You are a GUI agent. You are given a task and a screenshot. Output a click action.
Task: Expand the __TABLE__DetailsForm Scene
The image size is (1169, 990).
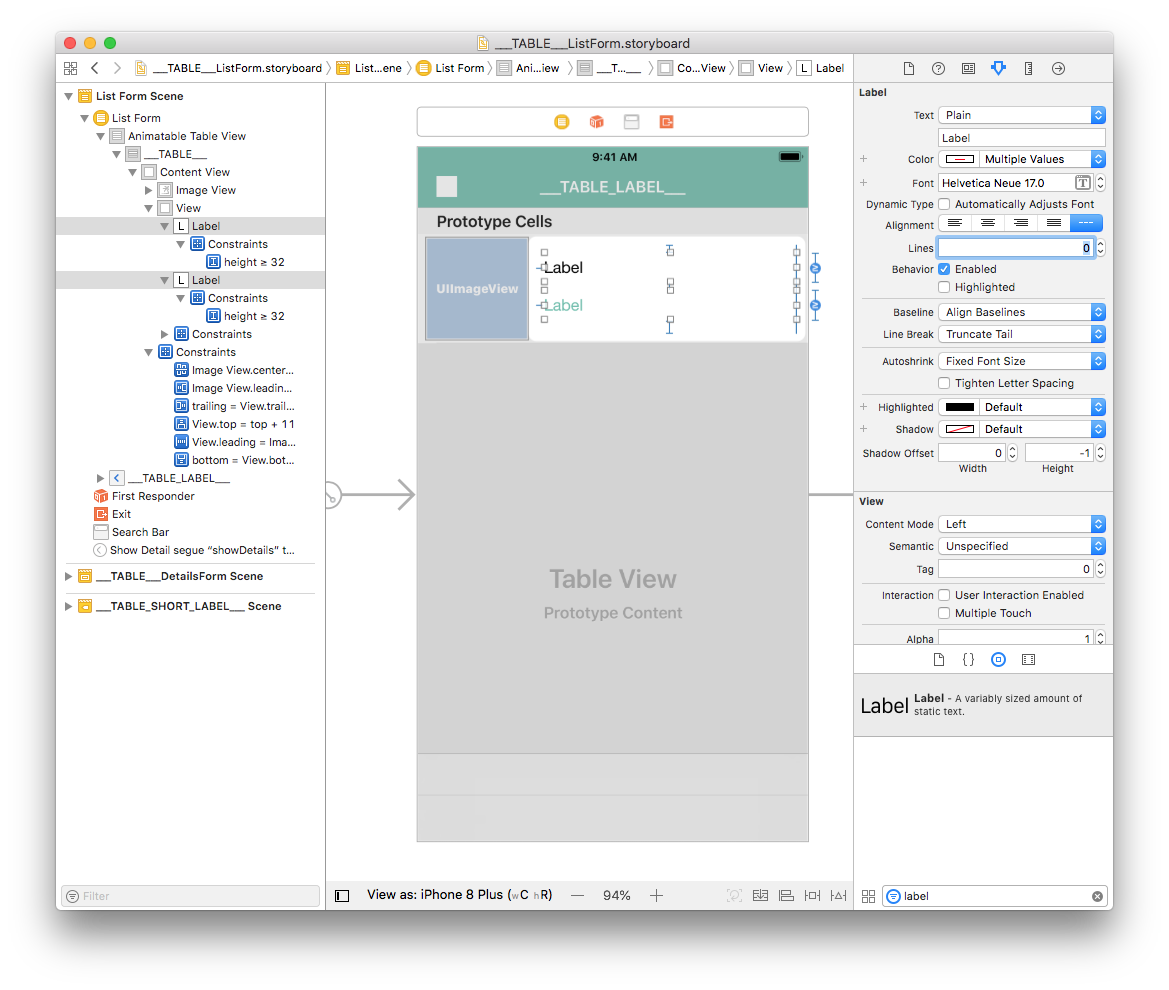[69, 576]
